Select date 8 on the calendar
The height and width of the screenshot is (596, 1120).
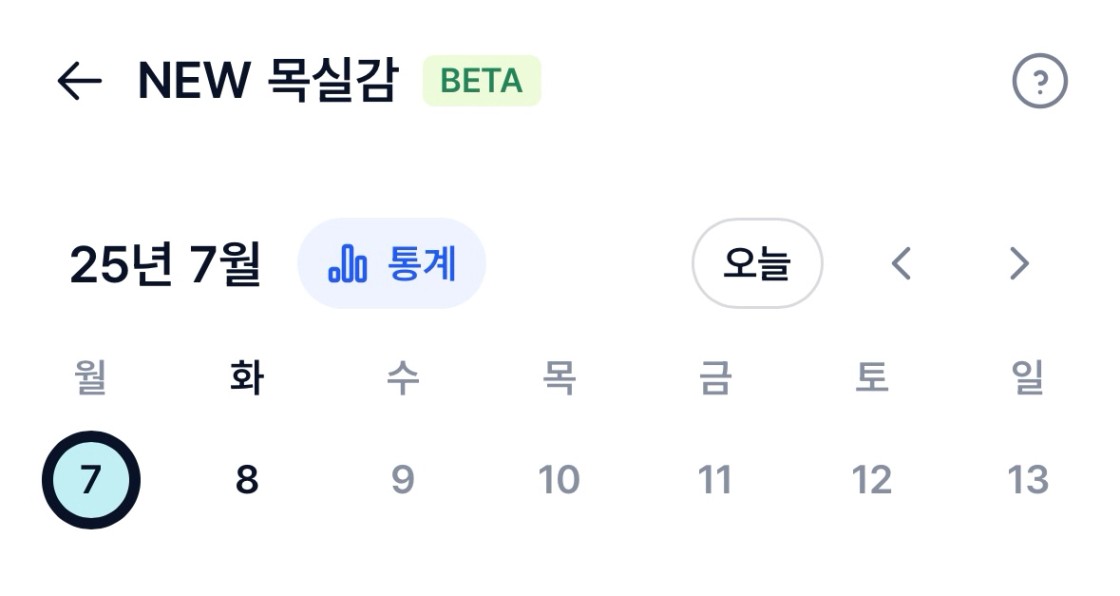tap(246, 480)
